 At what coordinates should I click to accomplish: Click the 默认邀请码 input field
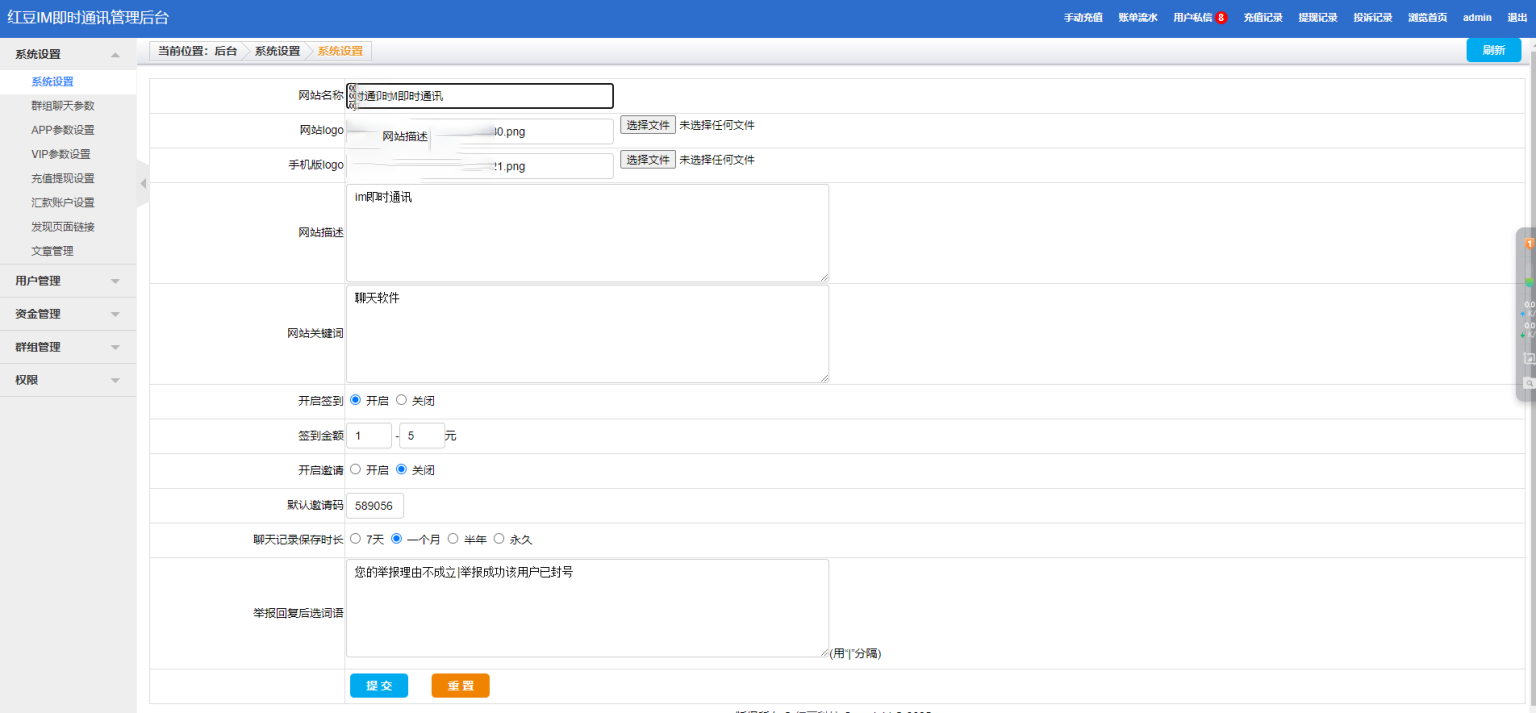[x=375, y=506]
